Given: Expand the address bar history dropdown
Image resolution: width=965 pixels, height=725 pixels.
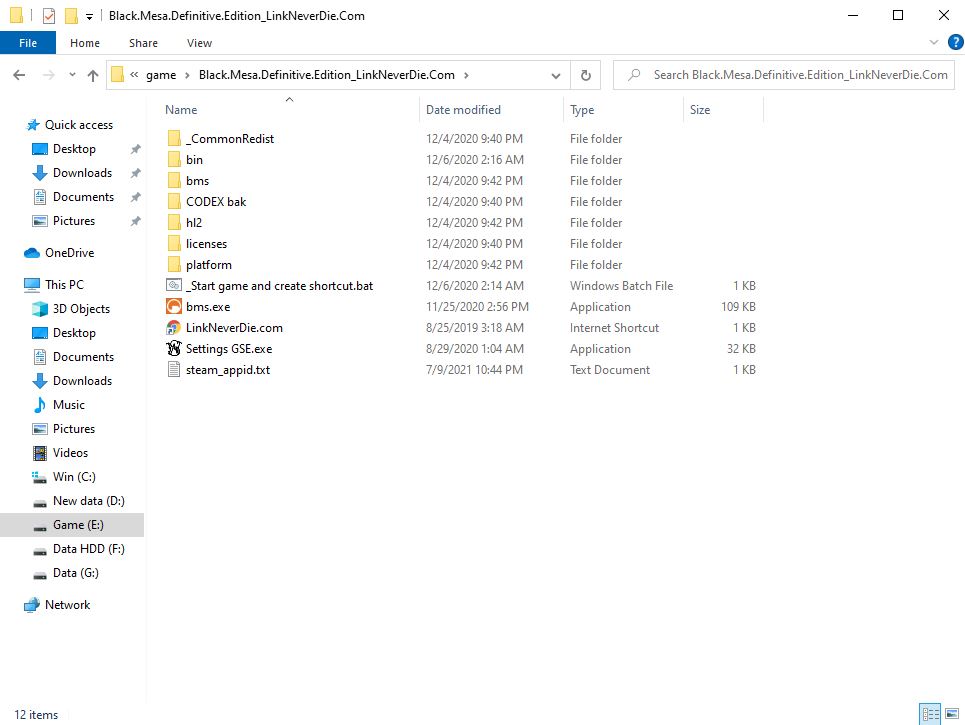Looking at the screenshot, I should (x=556, y=75).
